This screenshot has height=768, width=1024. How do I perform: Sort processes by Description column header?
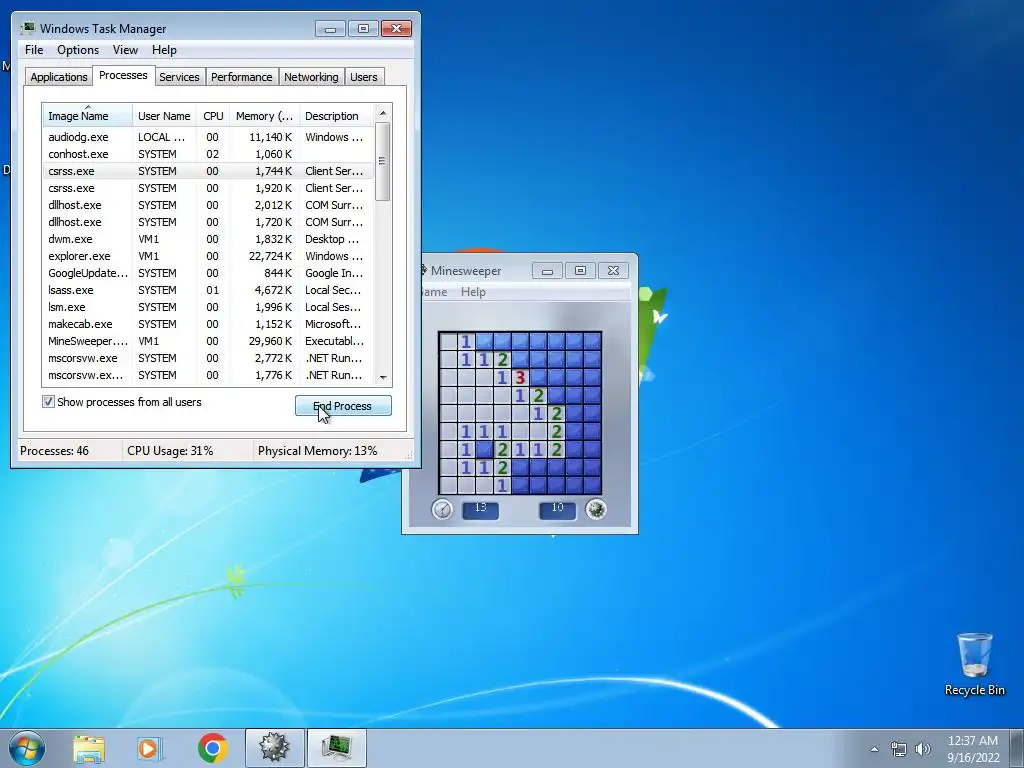336,116
